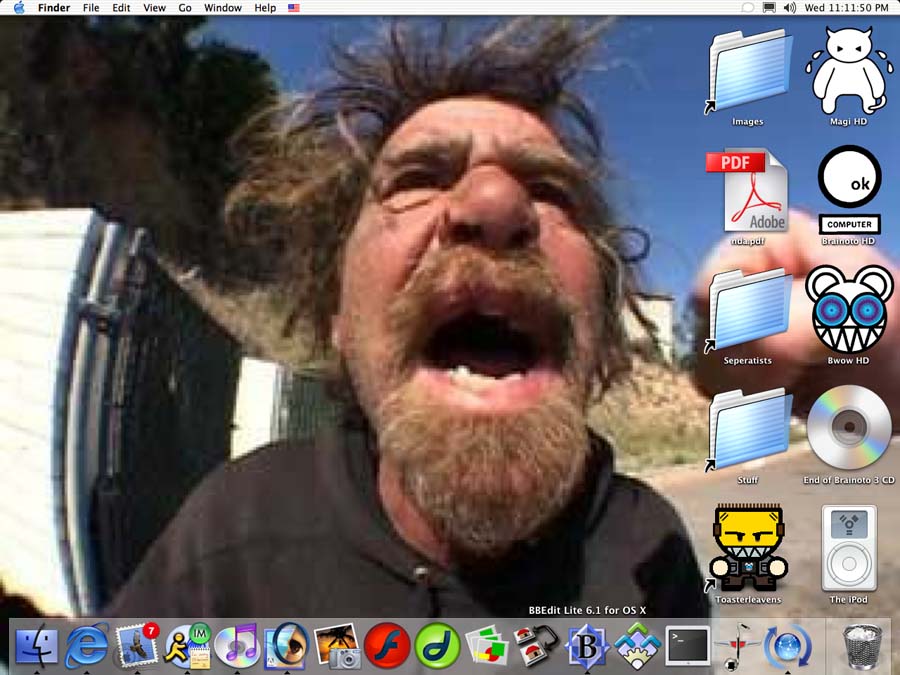Open the Help menu

coord(265,8)
